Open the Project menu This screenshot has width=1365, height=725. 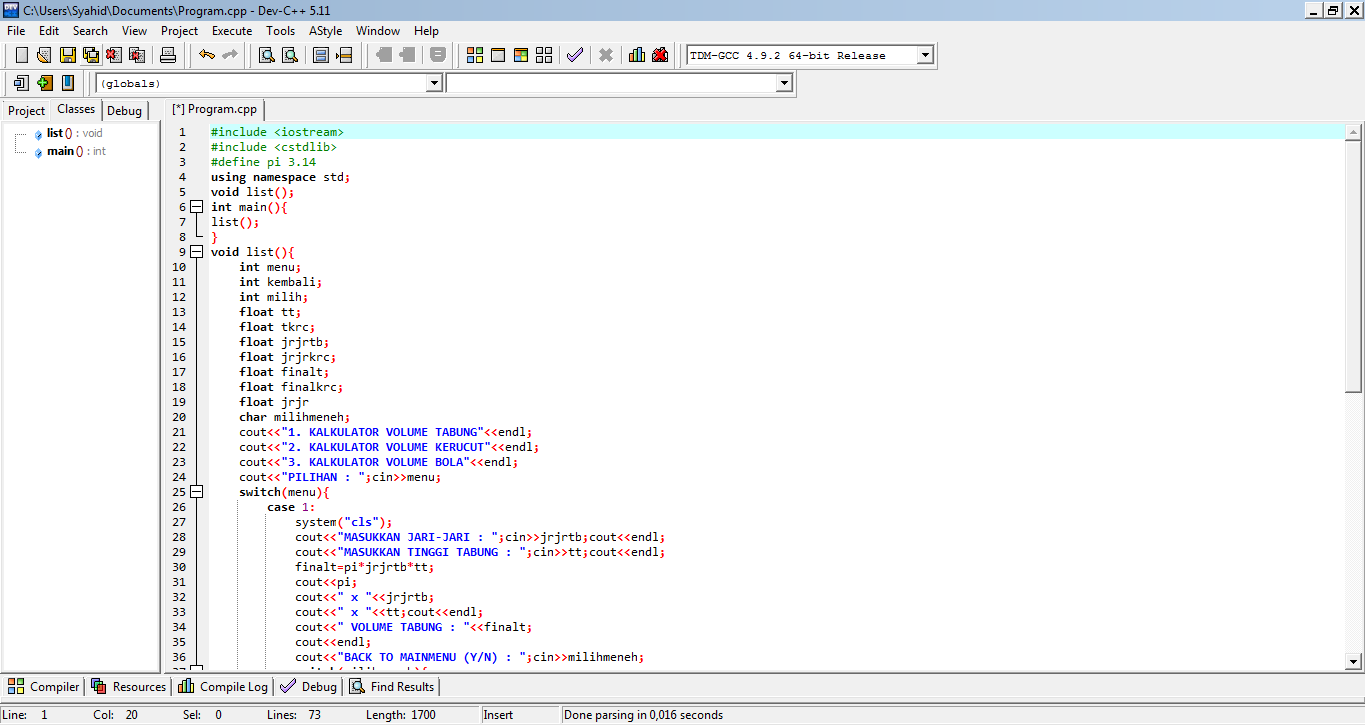[x=180, y=31]
